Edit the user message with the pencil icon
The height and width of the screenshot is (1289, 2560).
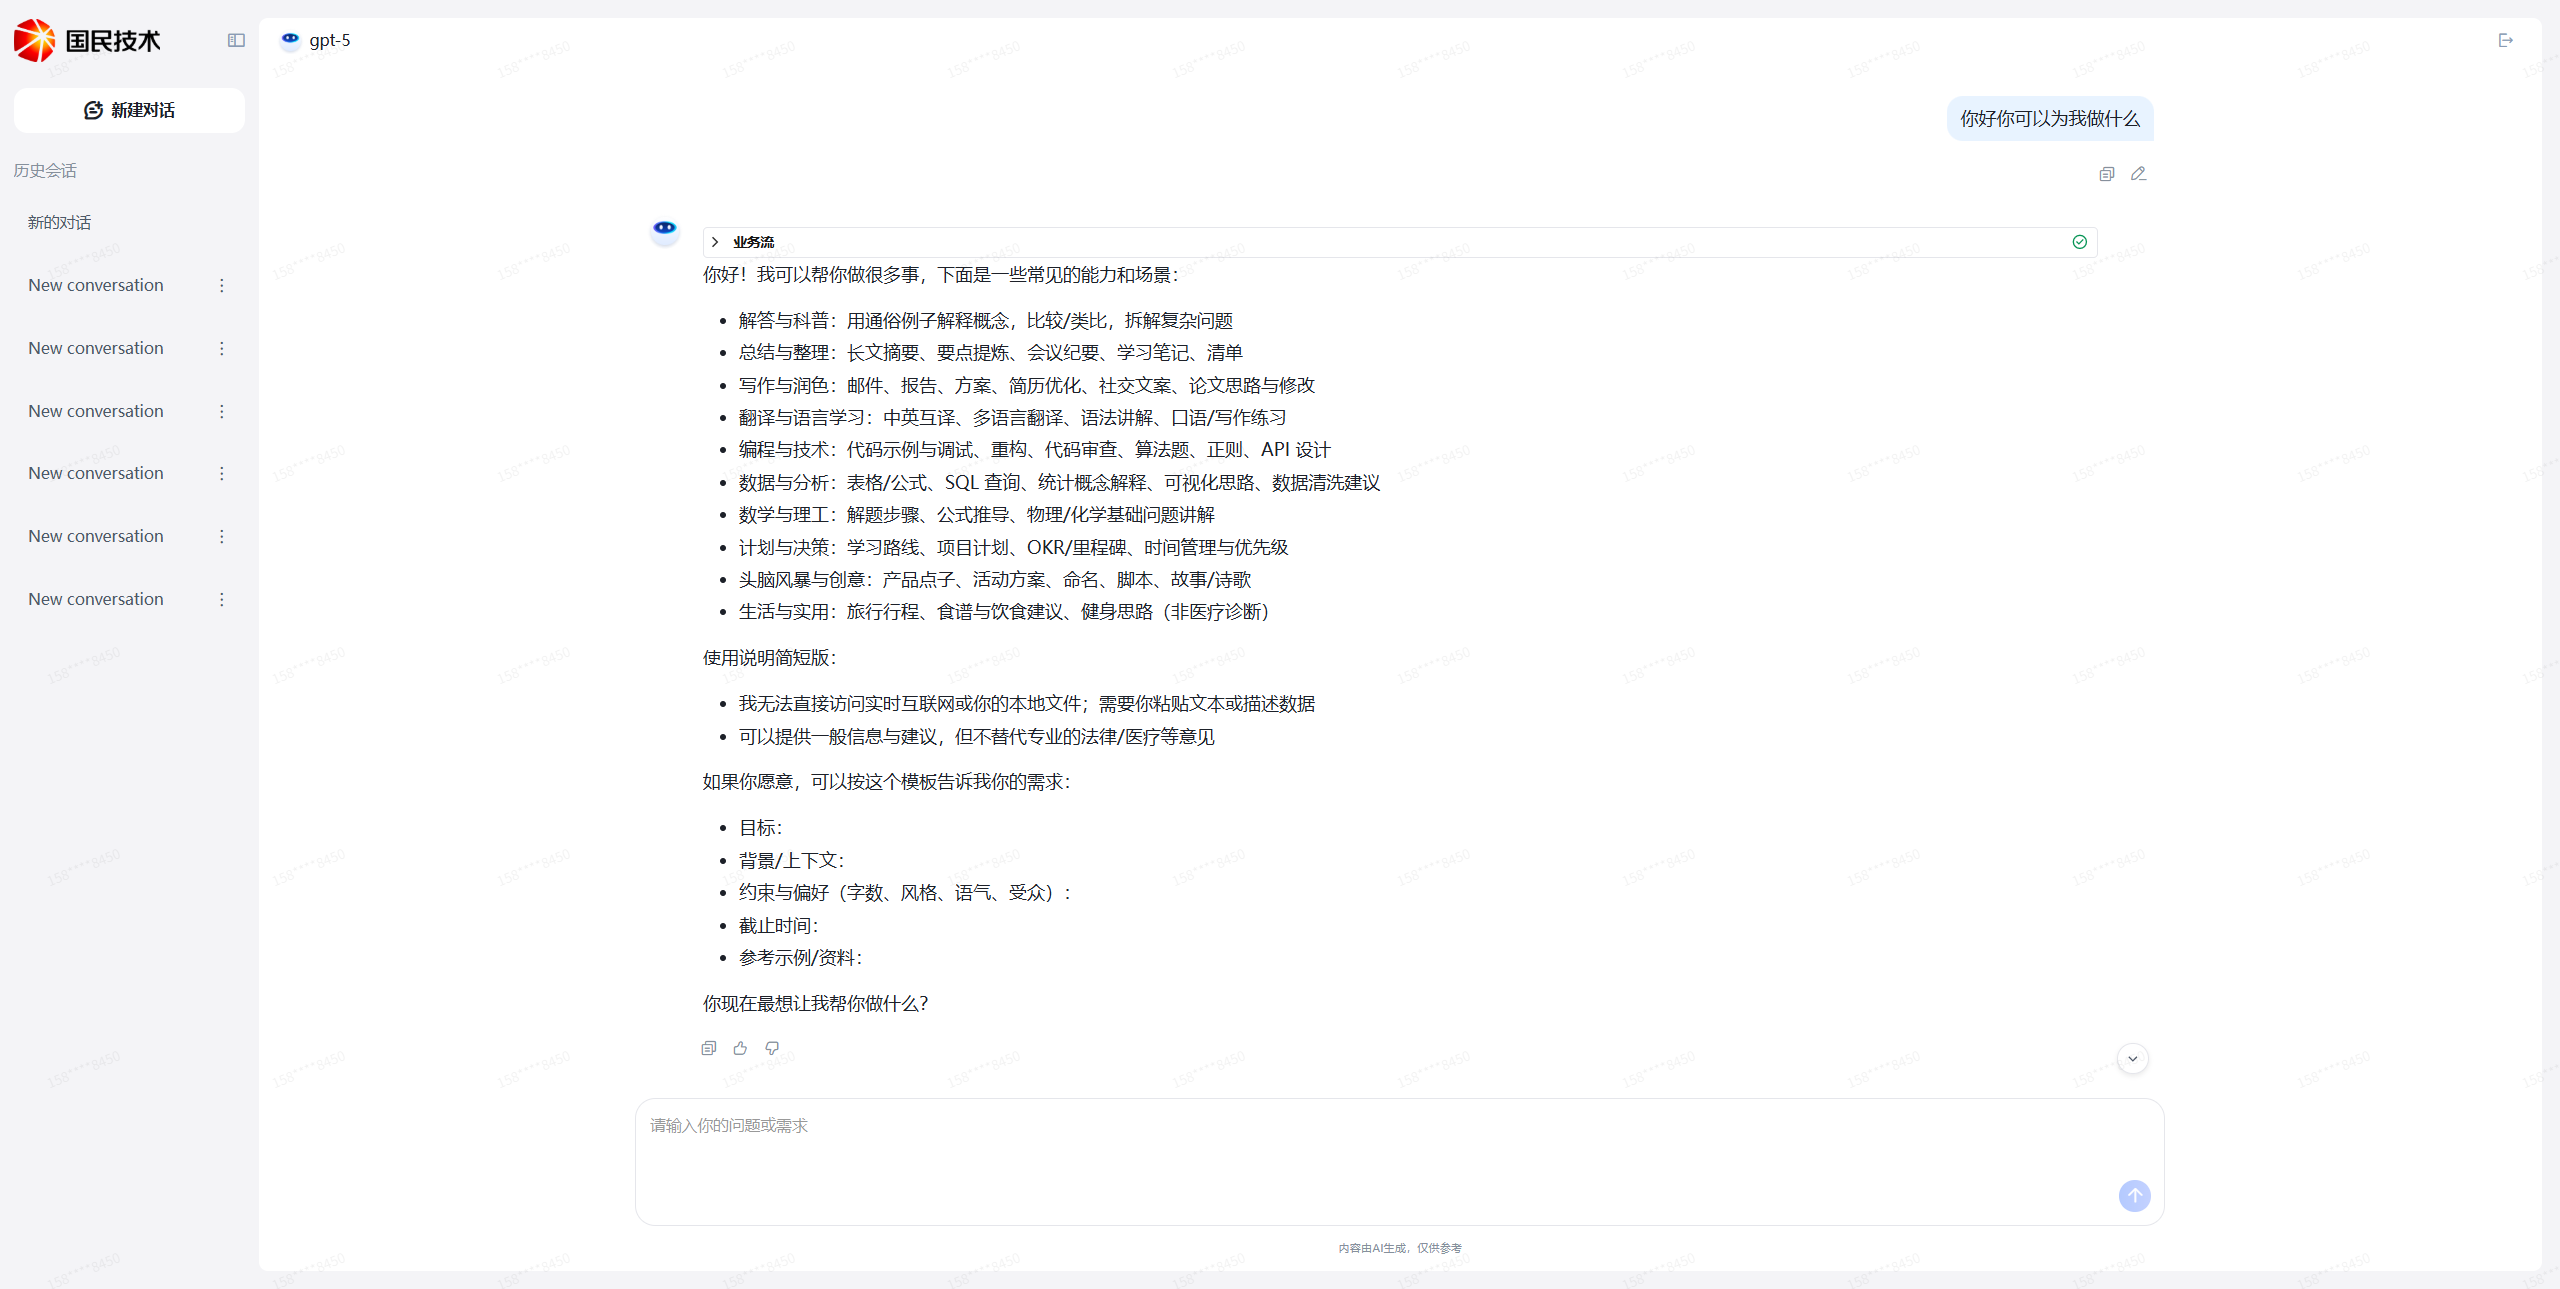click(x=2139, y=173)
